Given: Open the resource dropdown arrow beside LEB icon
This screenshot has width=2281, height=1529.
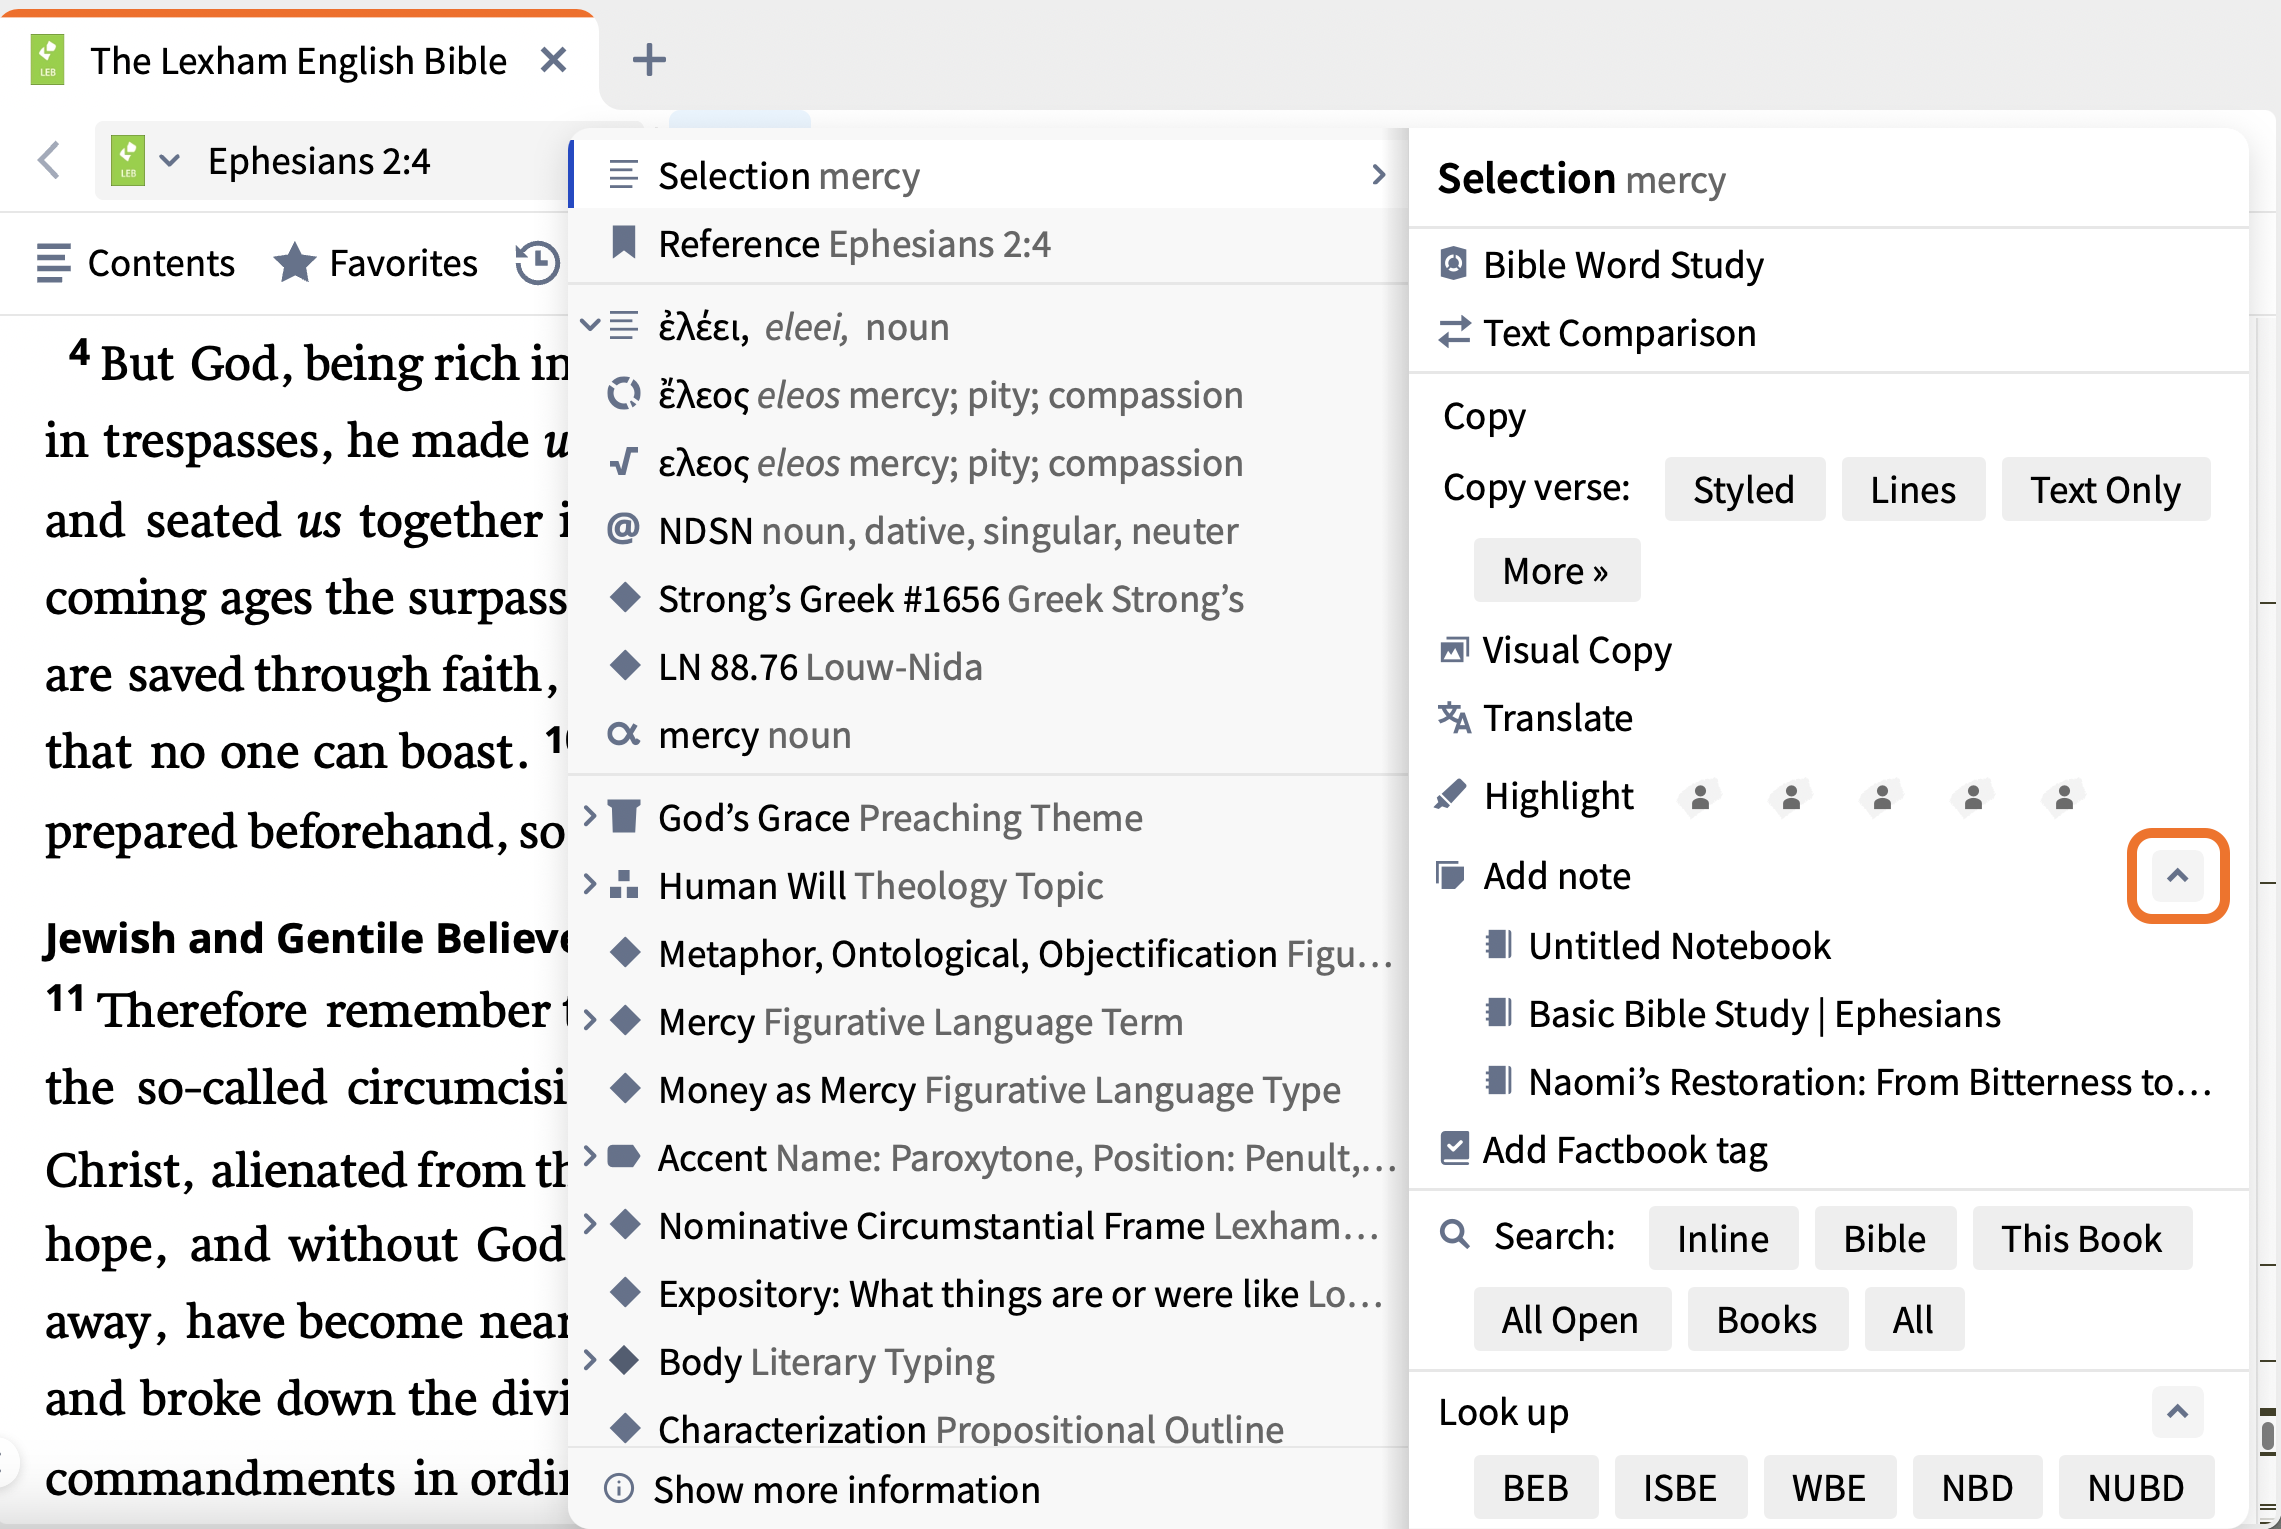Looking at the screenshot, I should coord(170,160).
